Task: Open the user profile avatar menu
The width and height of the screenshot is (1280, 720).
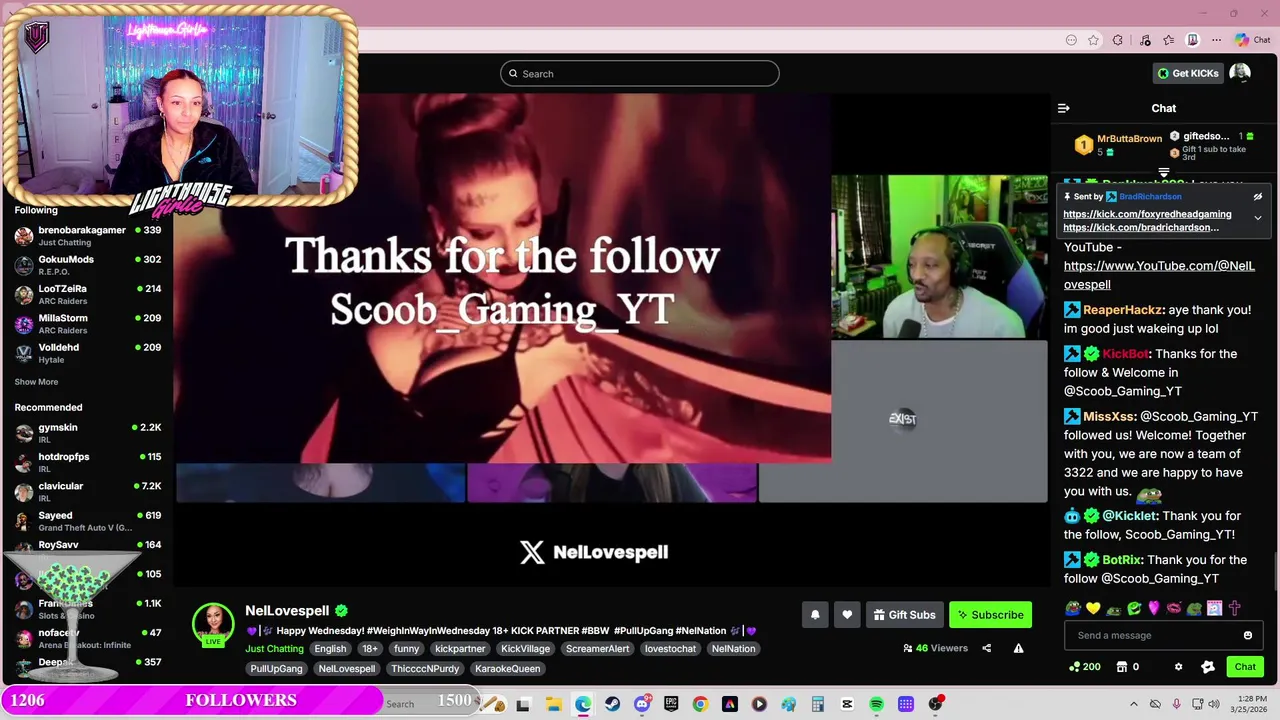Action: [x=1240, y=73]
